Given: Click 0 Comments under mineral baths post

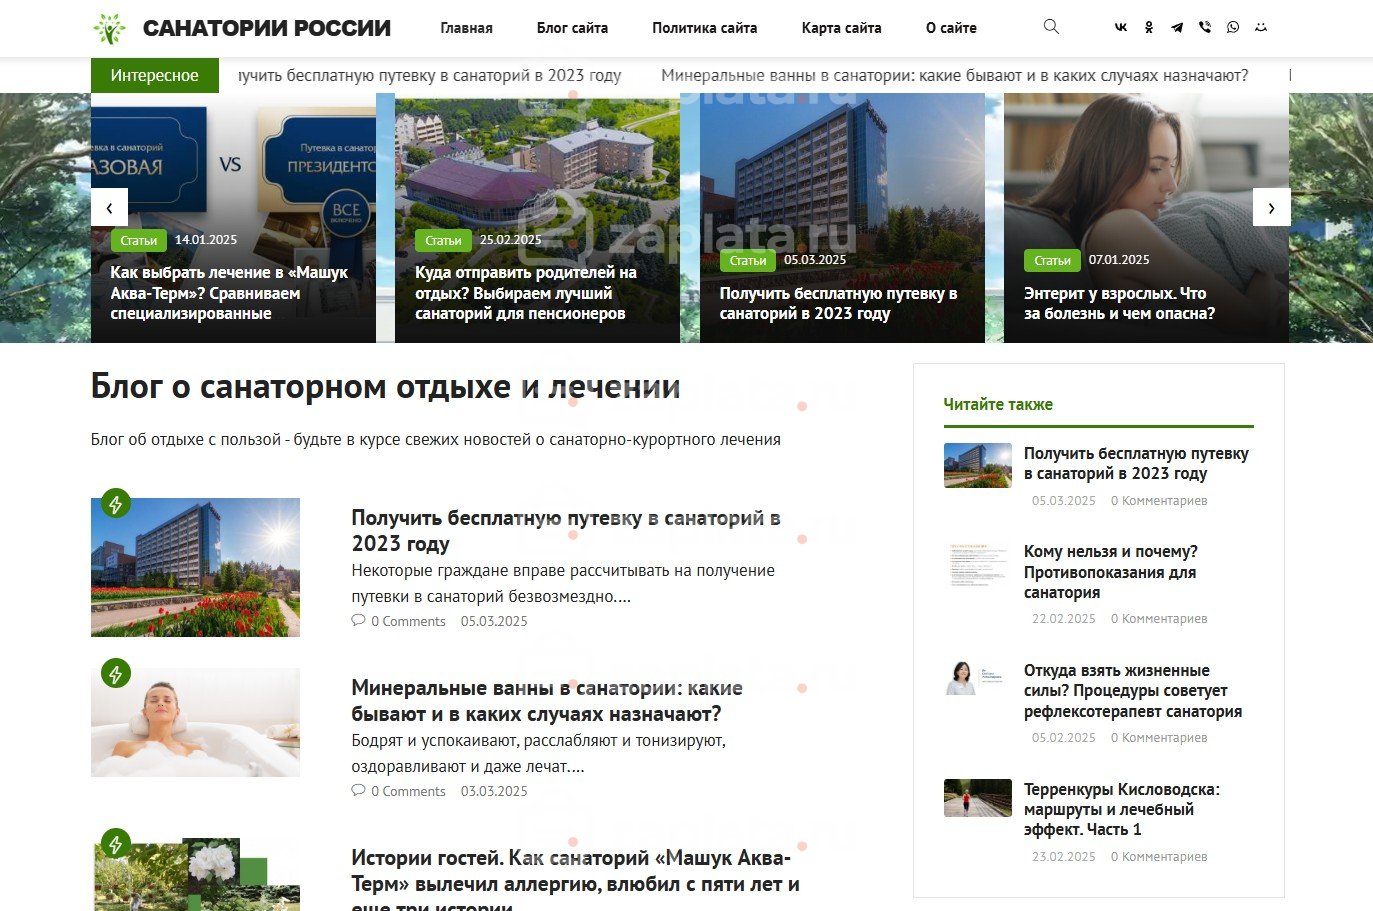Looking at the screenshot, I should point(408,791).
